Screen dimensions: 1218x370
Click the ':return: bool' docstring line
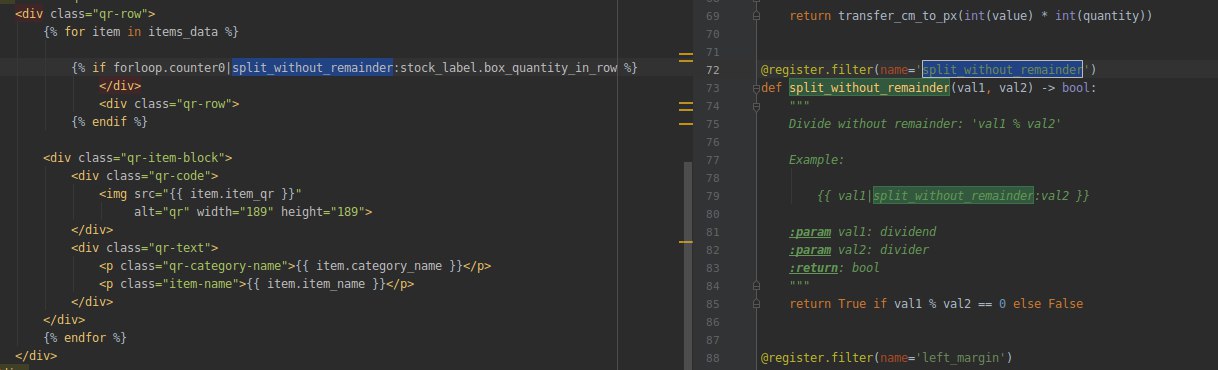pos(834,268)
